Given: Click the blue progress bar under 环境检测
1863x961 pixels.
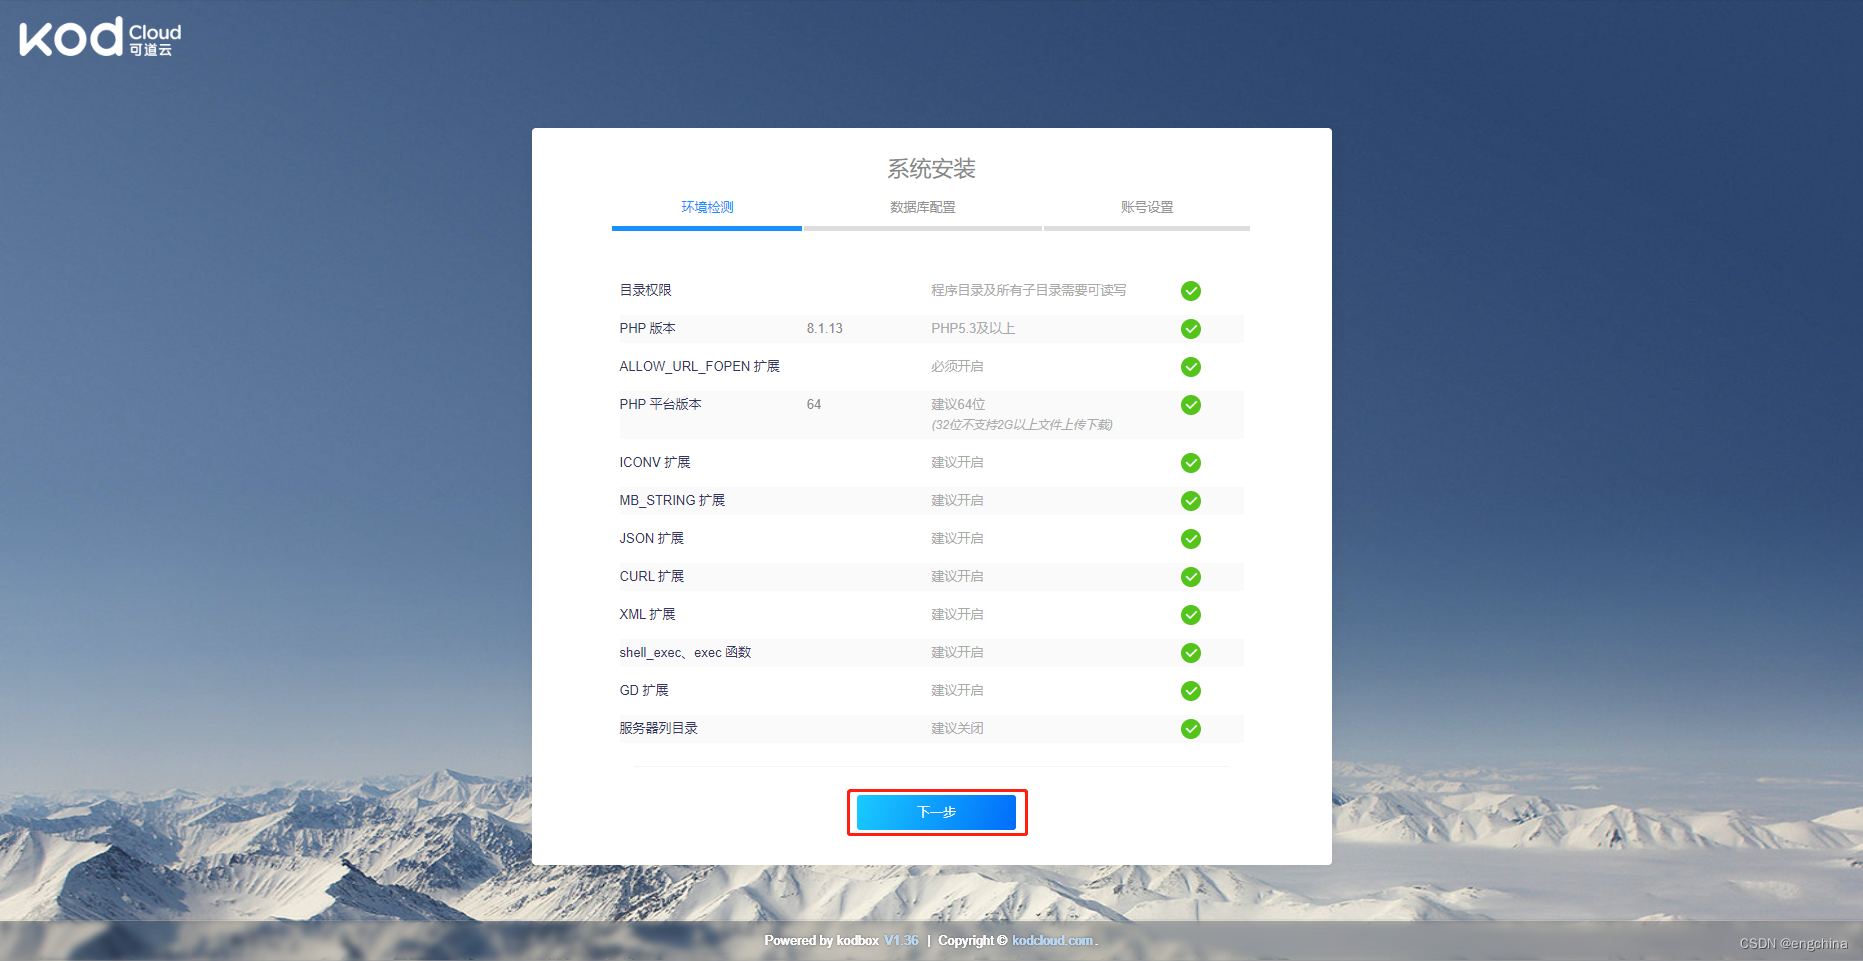Looking at the screenshot, I should point(706,228).
